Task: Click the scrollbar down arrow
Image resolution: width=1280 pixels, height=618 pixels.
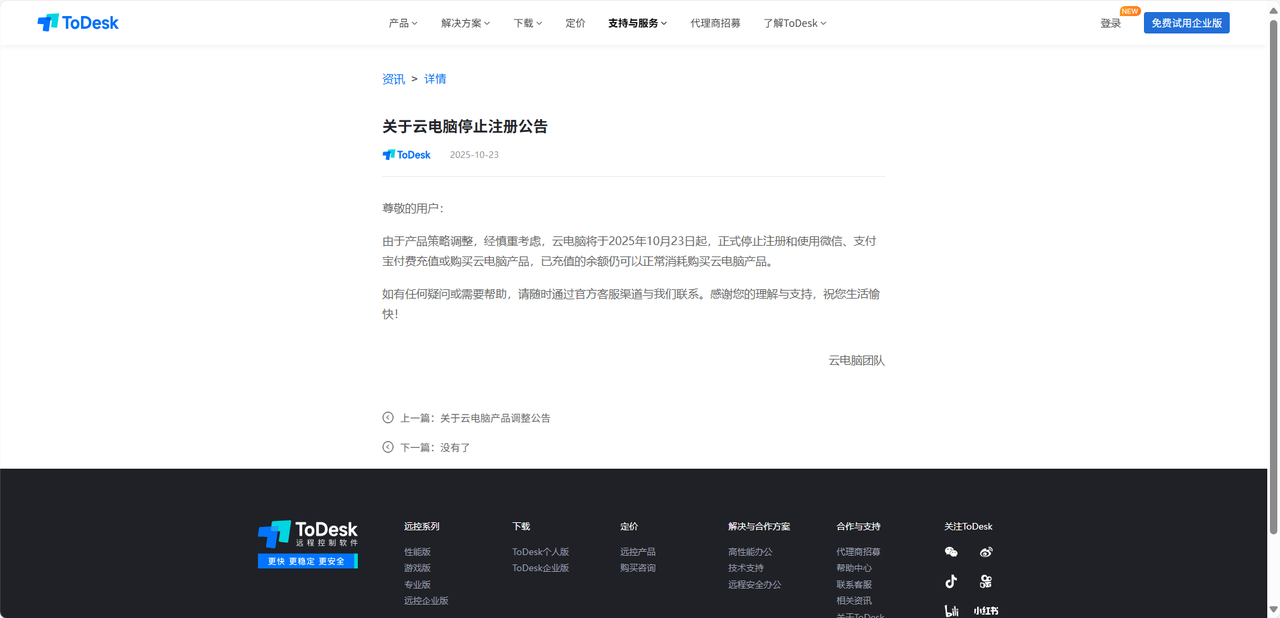Action: tap(1273, 611)
